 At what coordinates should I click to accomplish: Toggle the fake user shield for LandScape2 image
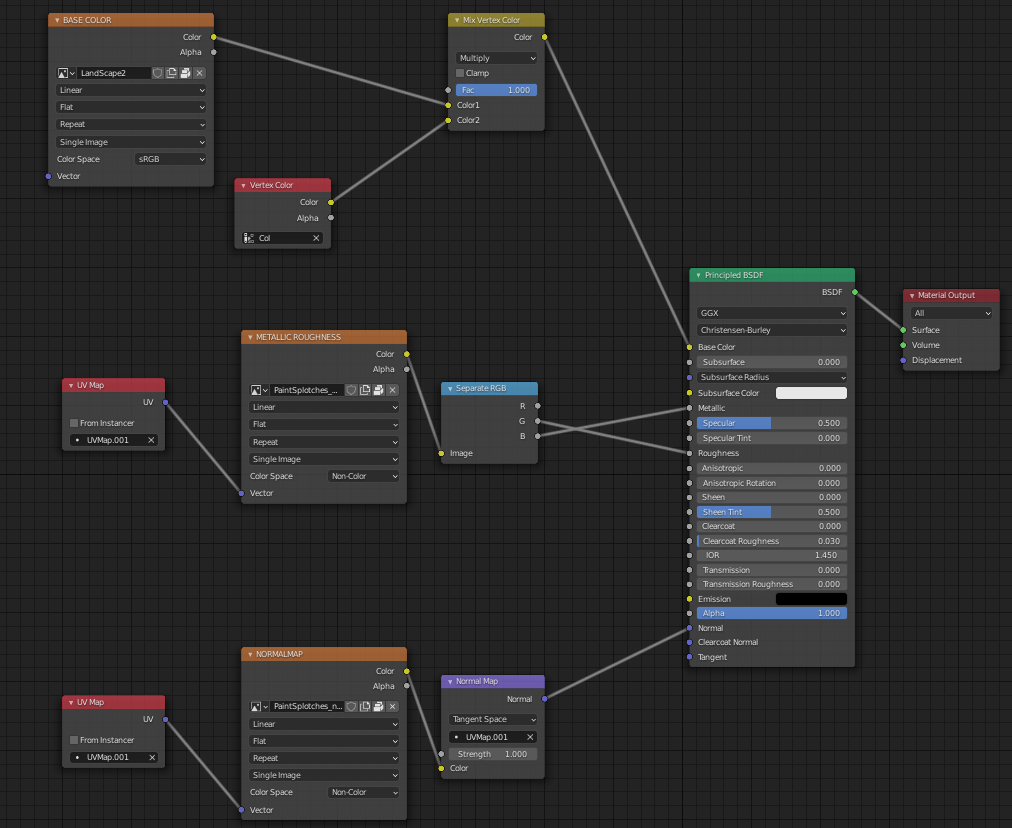(x=158, y=72)
